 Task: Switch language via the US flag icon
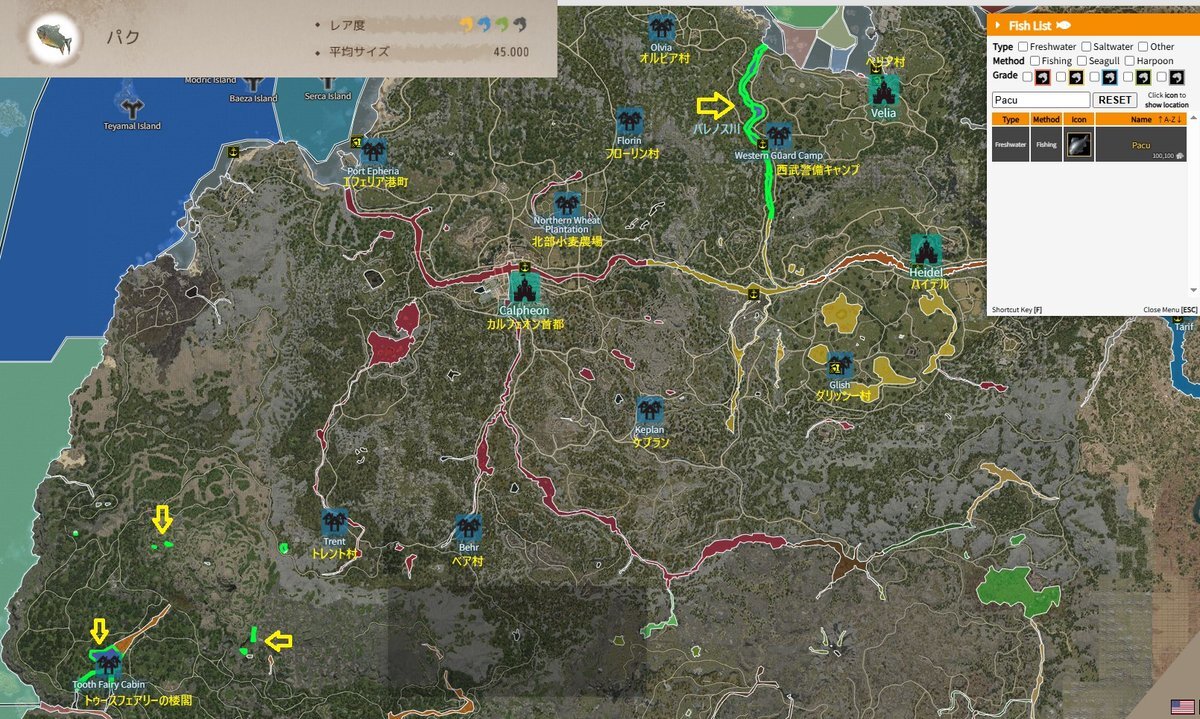tap(1182, 707)
